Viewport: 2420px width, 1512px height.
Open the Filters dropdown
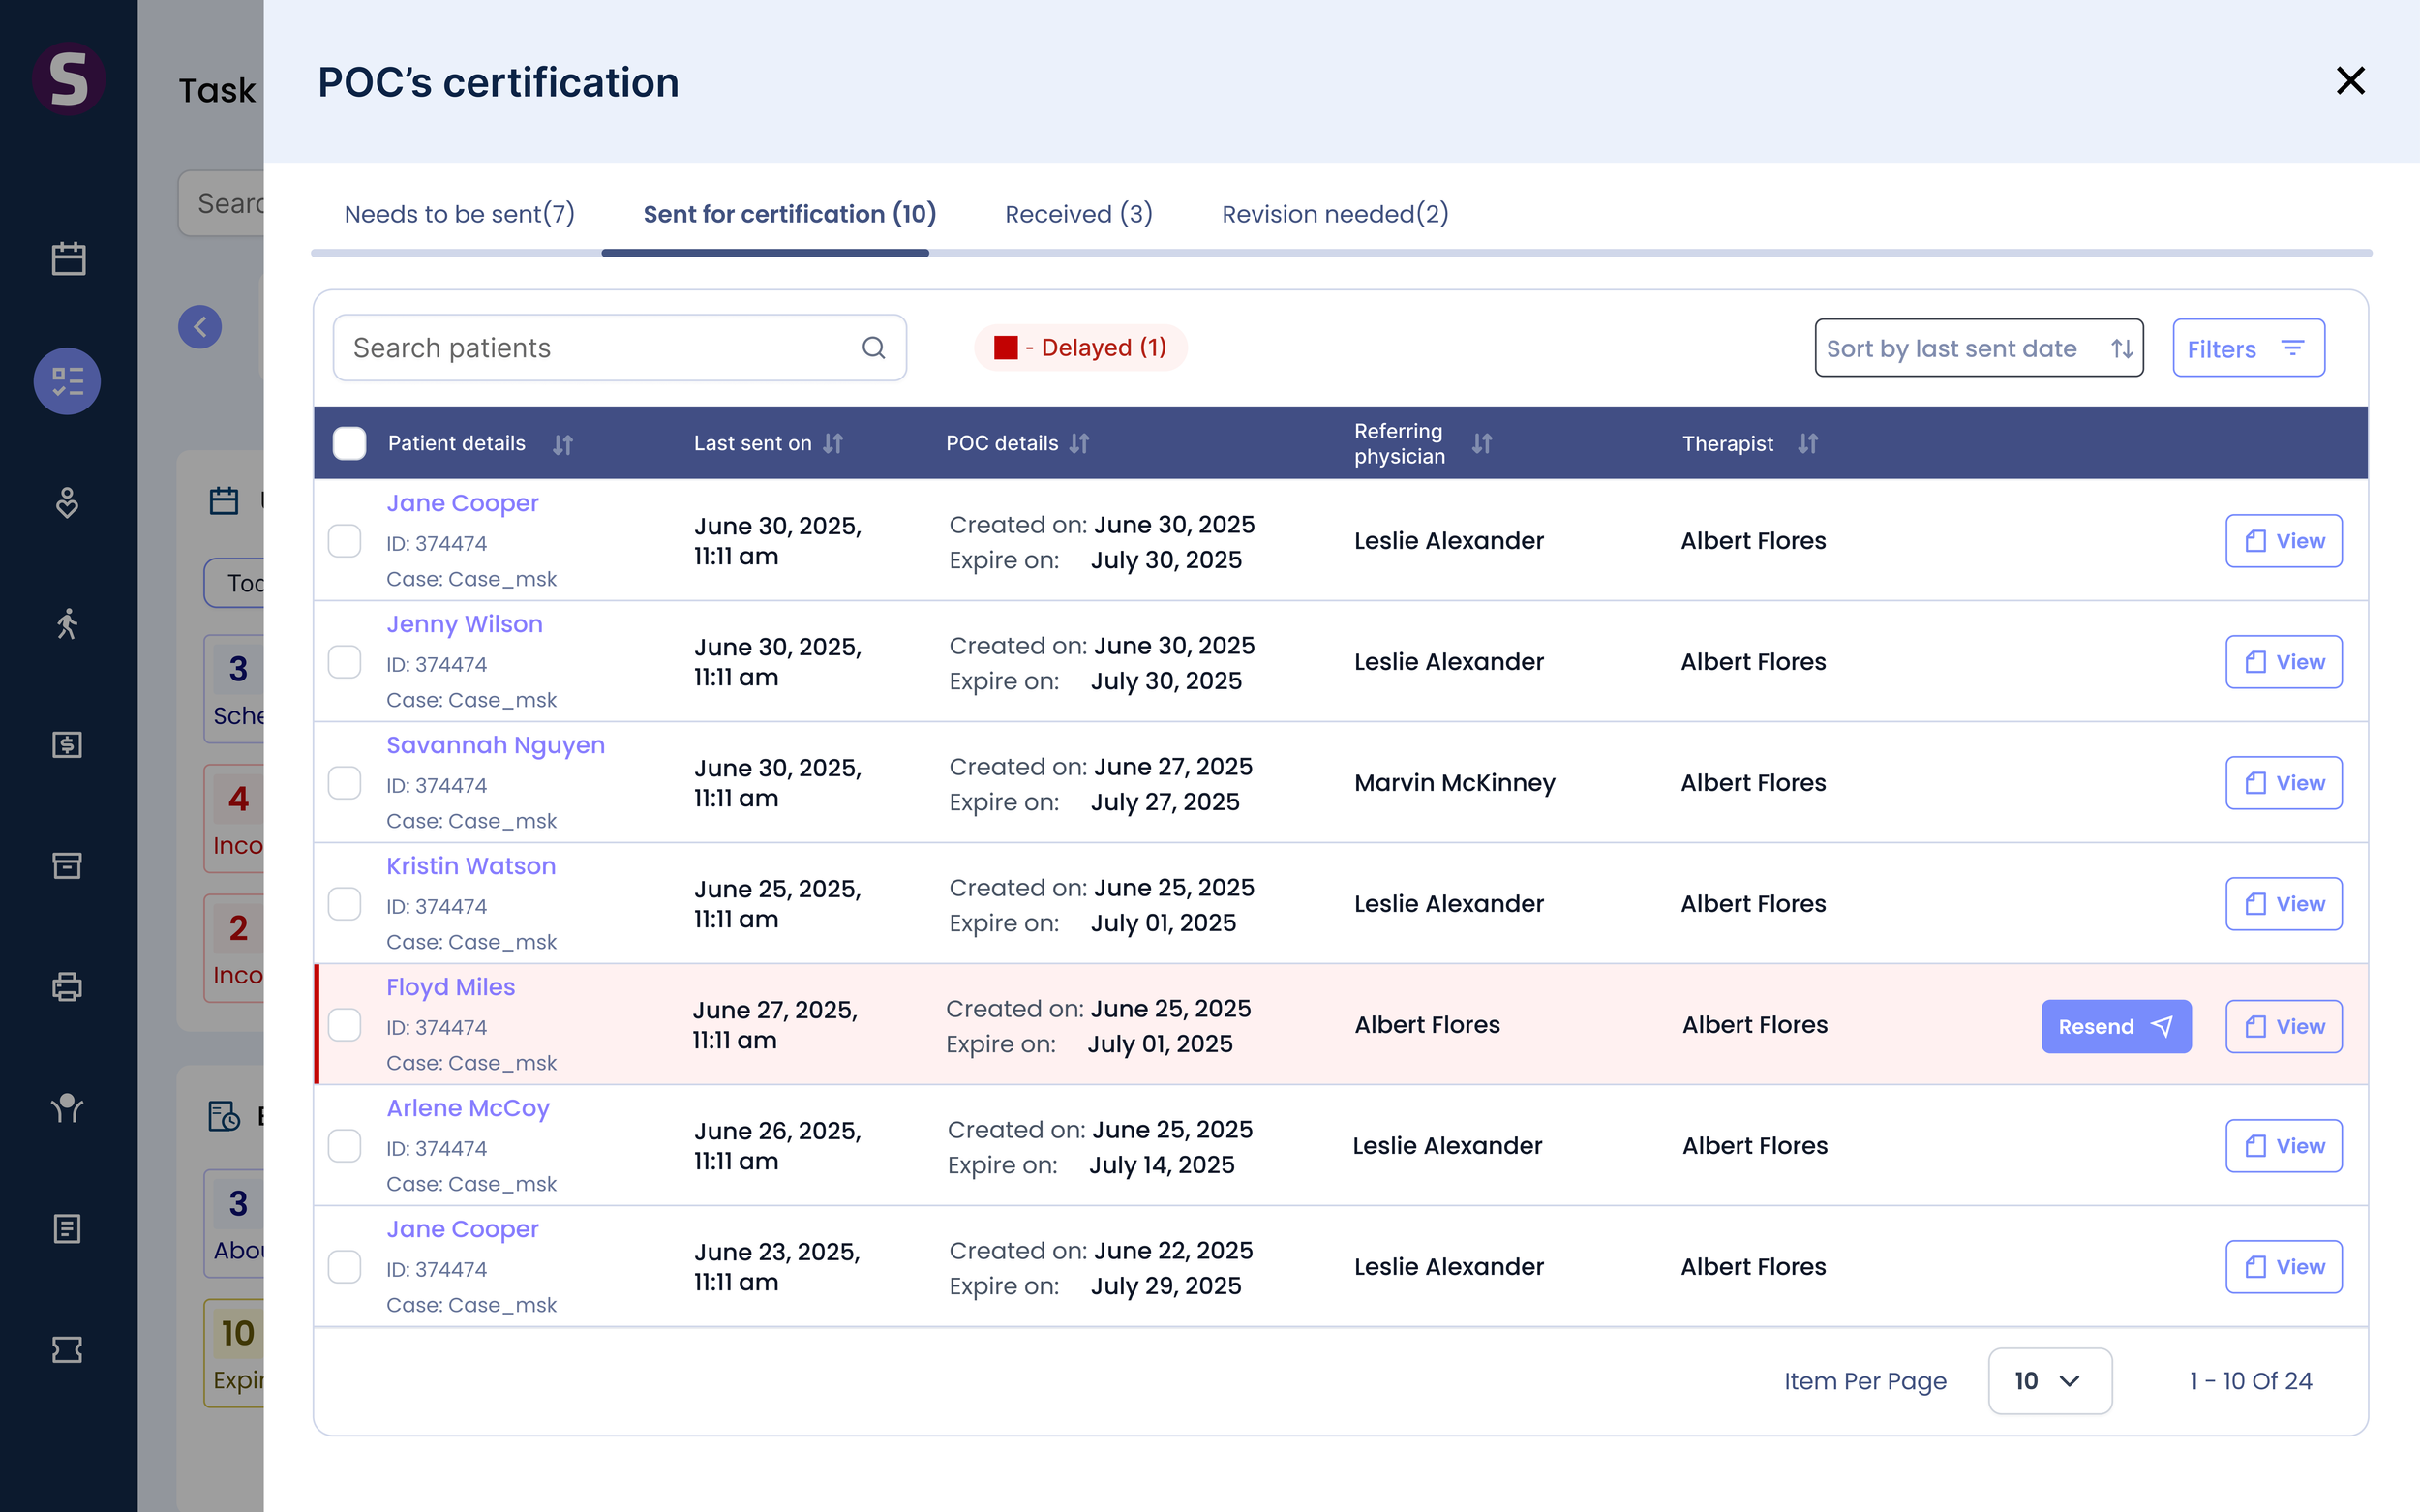point(2248,348)
